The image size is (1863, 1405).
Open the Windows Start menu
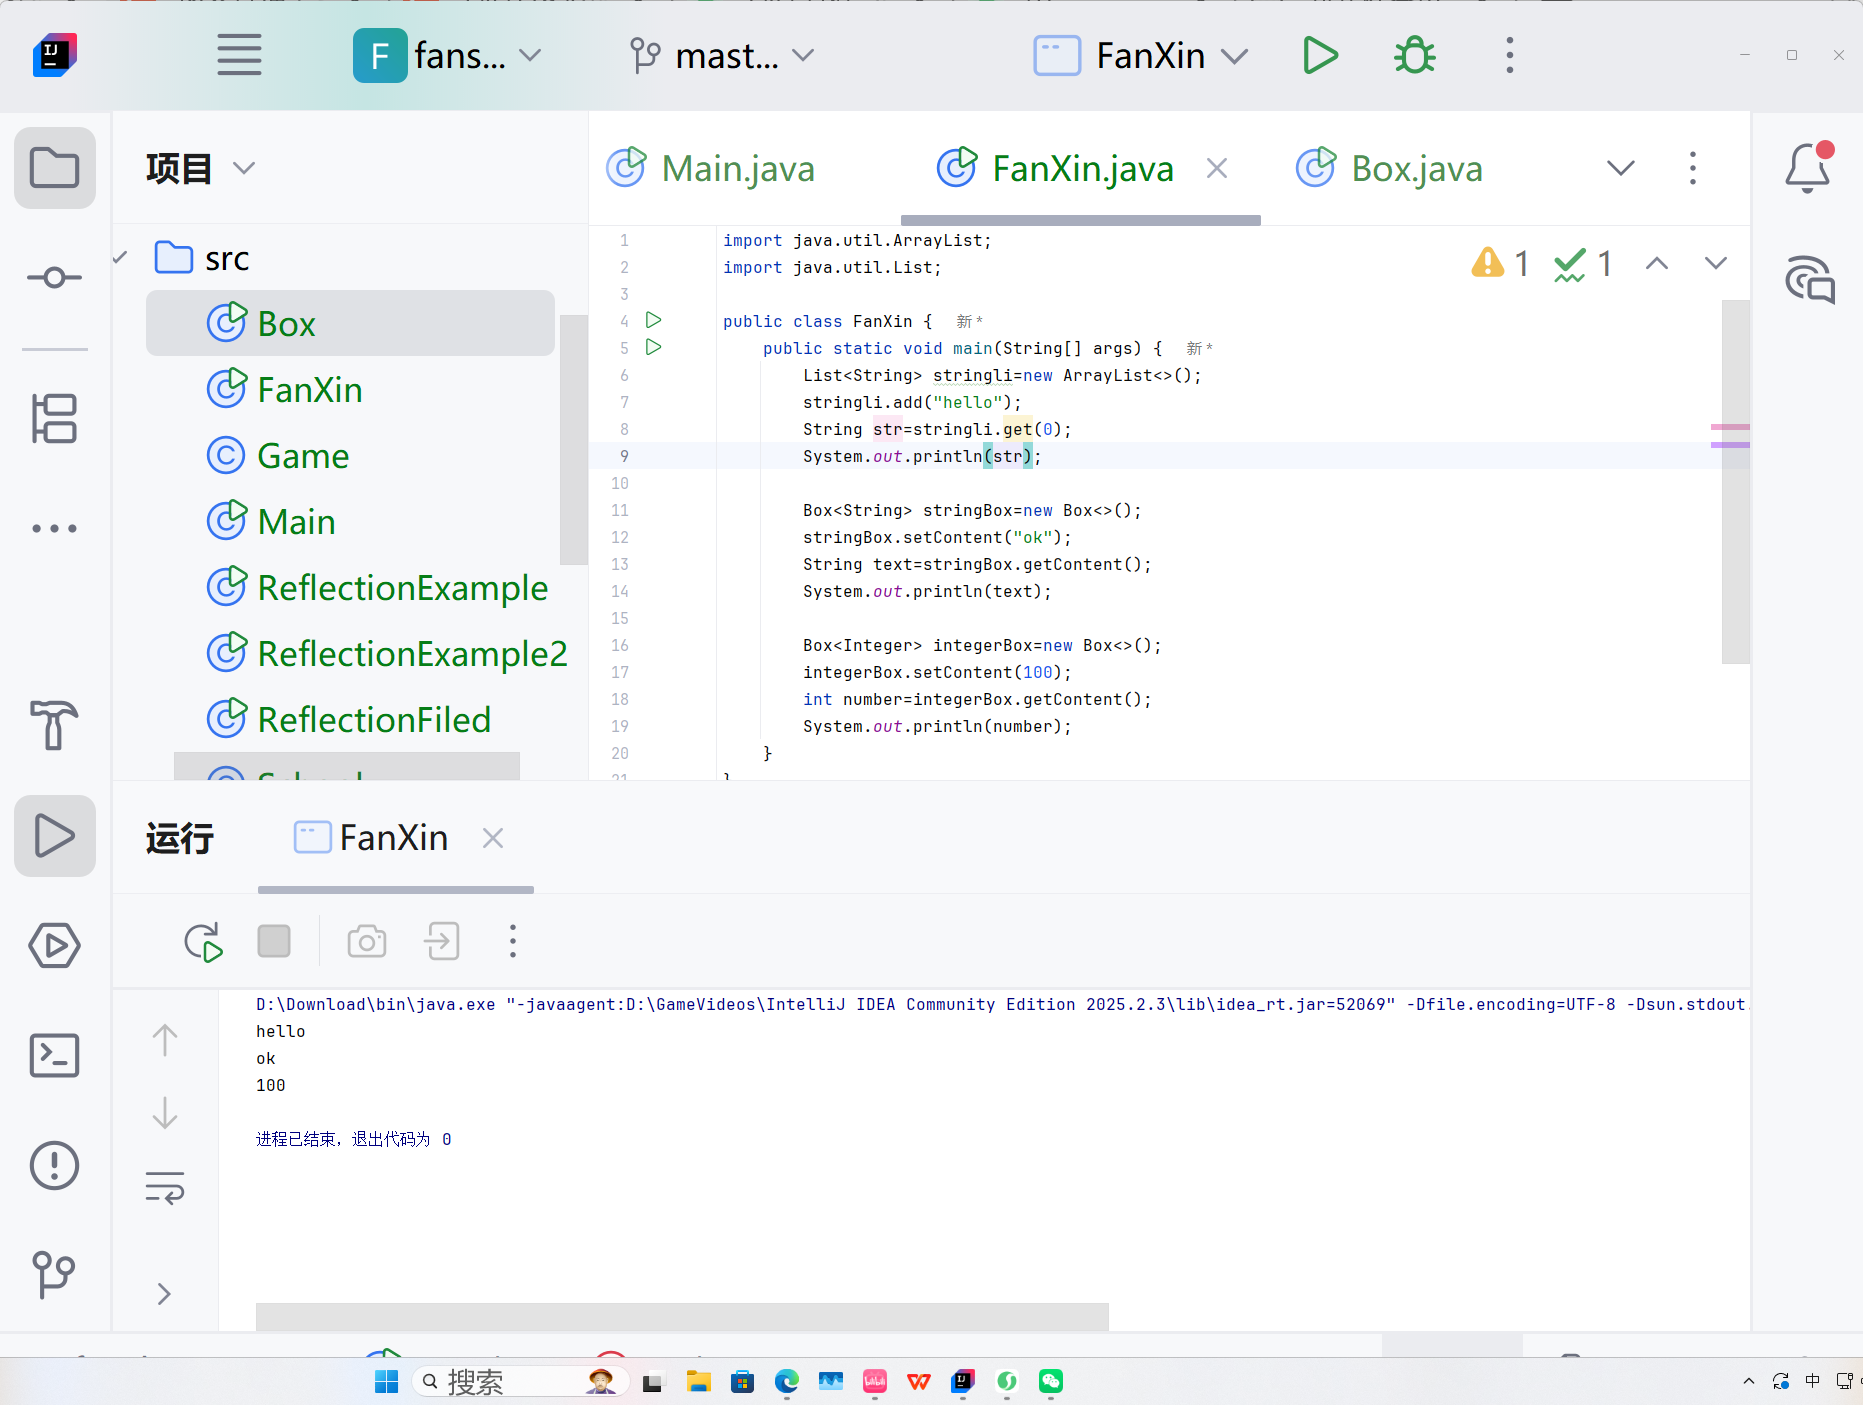click(x=386, y=1382)
